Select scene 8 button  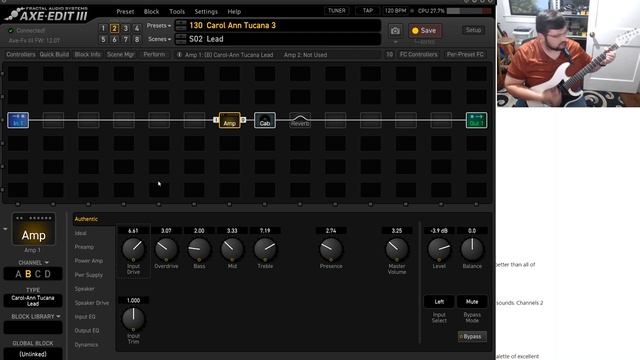click(x=137, y=40)
